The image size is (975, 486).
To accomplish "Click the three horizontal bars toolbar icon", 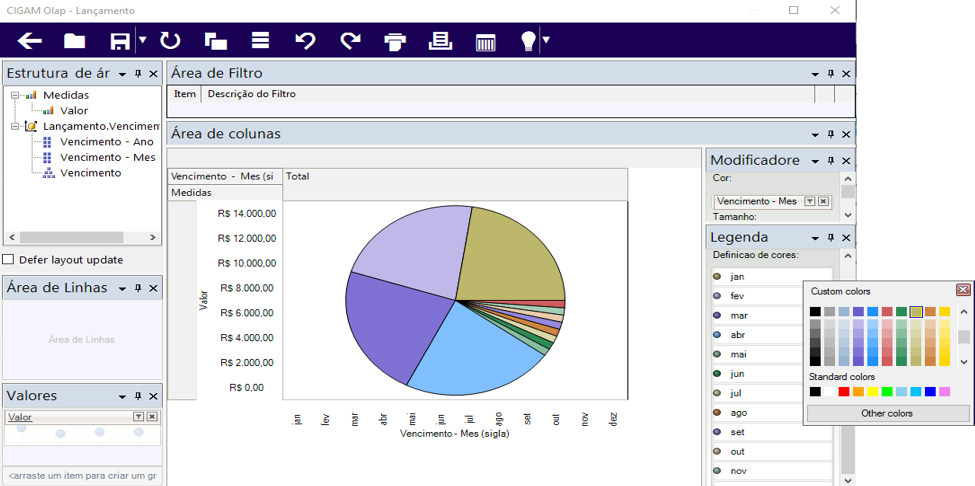I will [261, 40].
